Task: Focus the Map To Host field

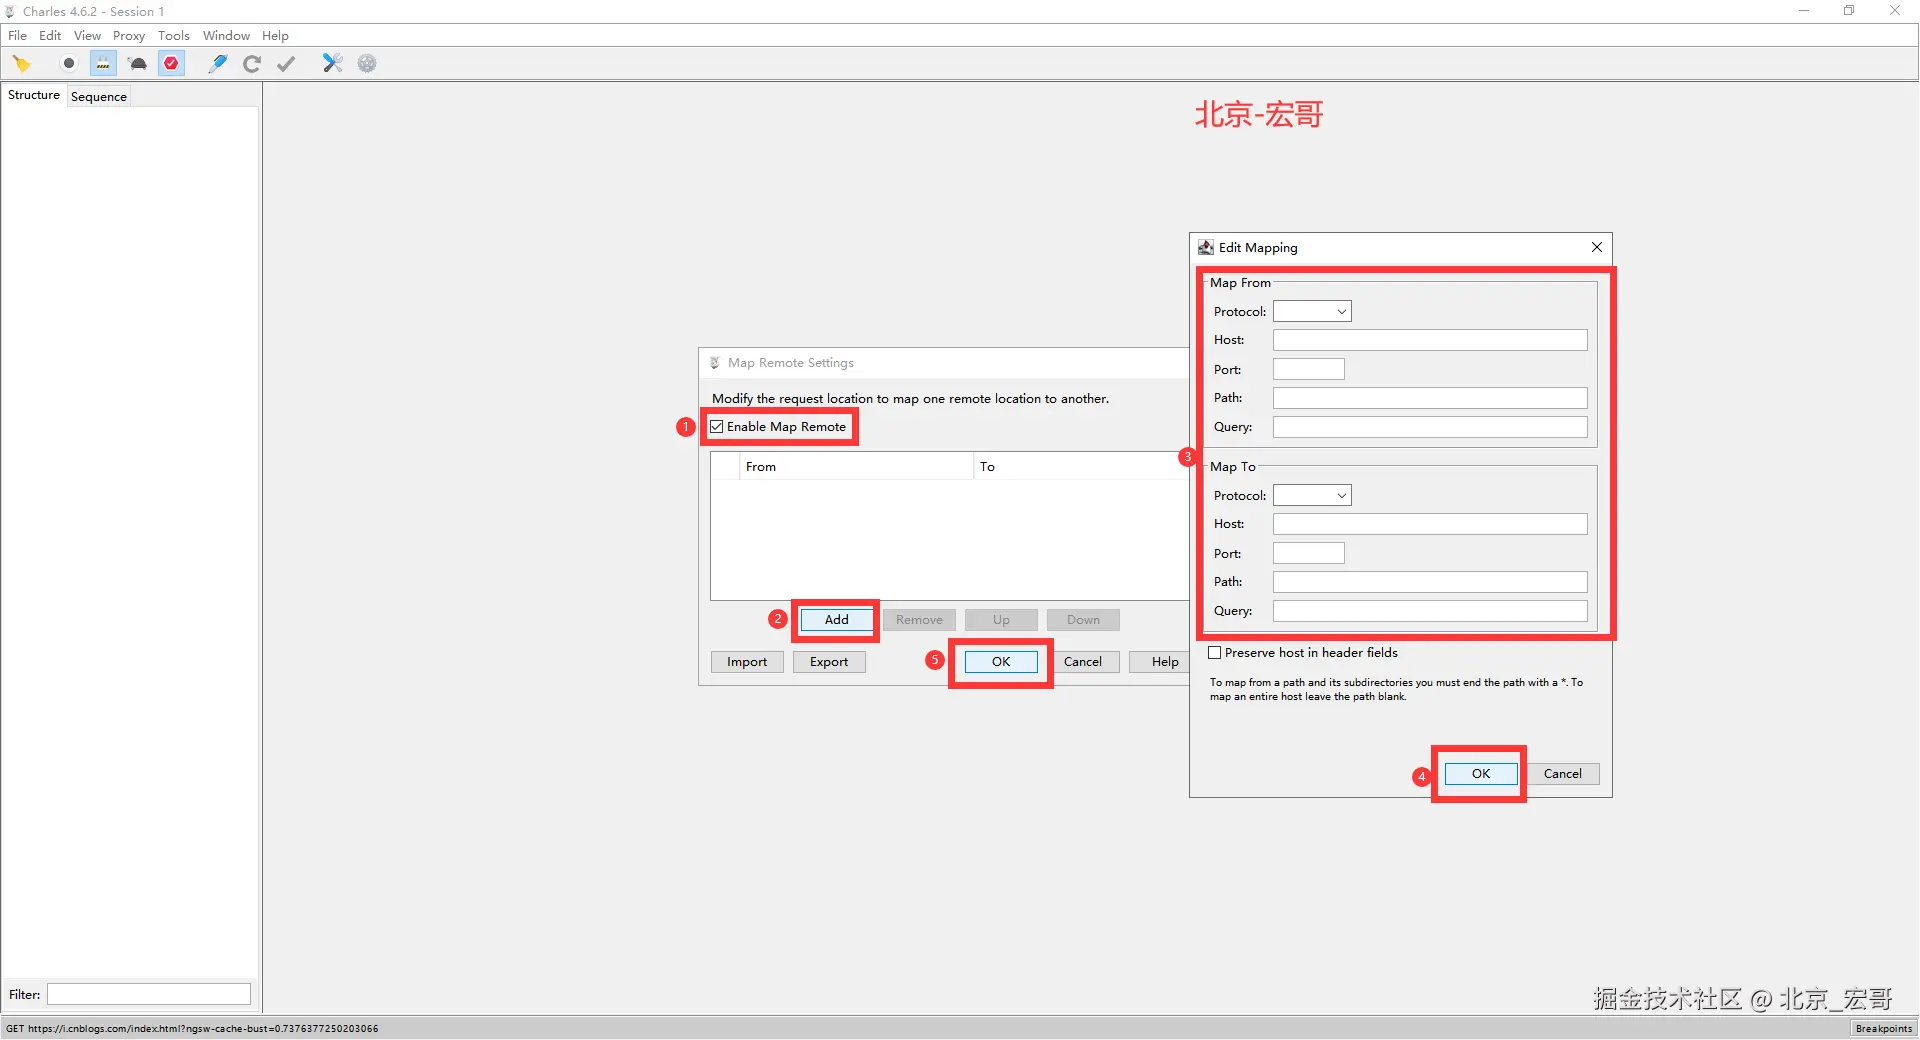Action: (x=1430, y=524)
